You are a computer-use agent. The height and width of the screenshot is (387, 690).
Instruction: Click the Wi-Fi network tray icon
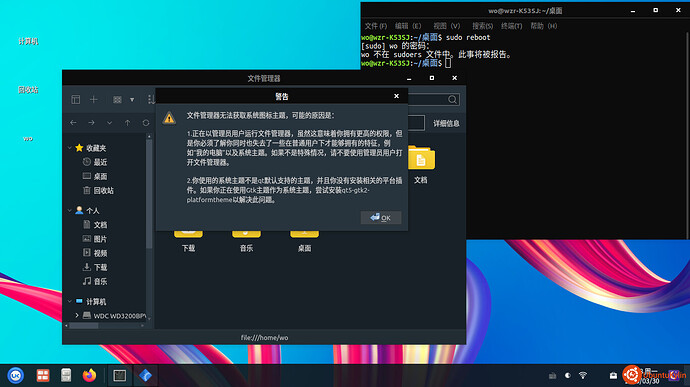coord(583,376)
